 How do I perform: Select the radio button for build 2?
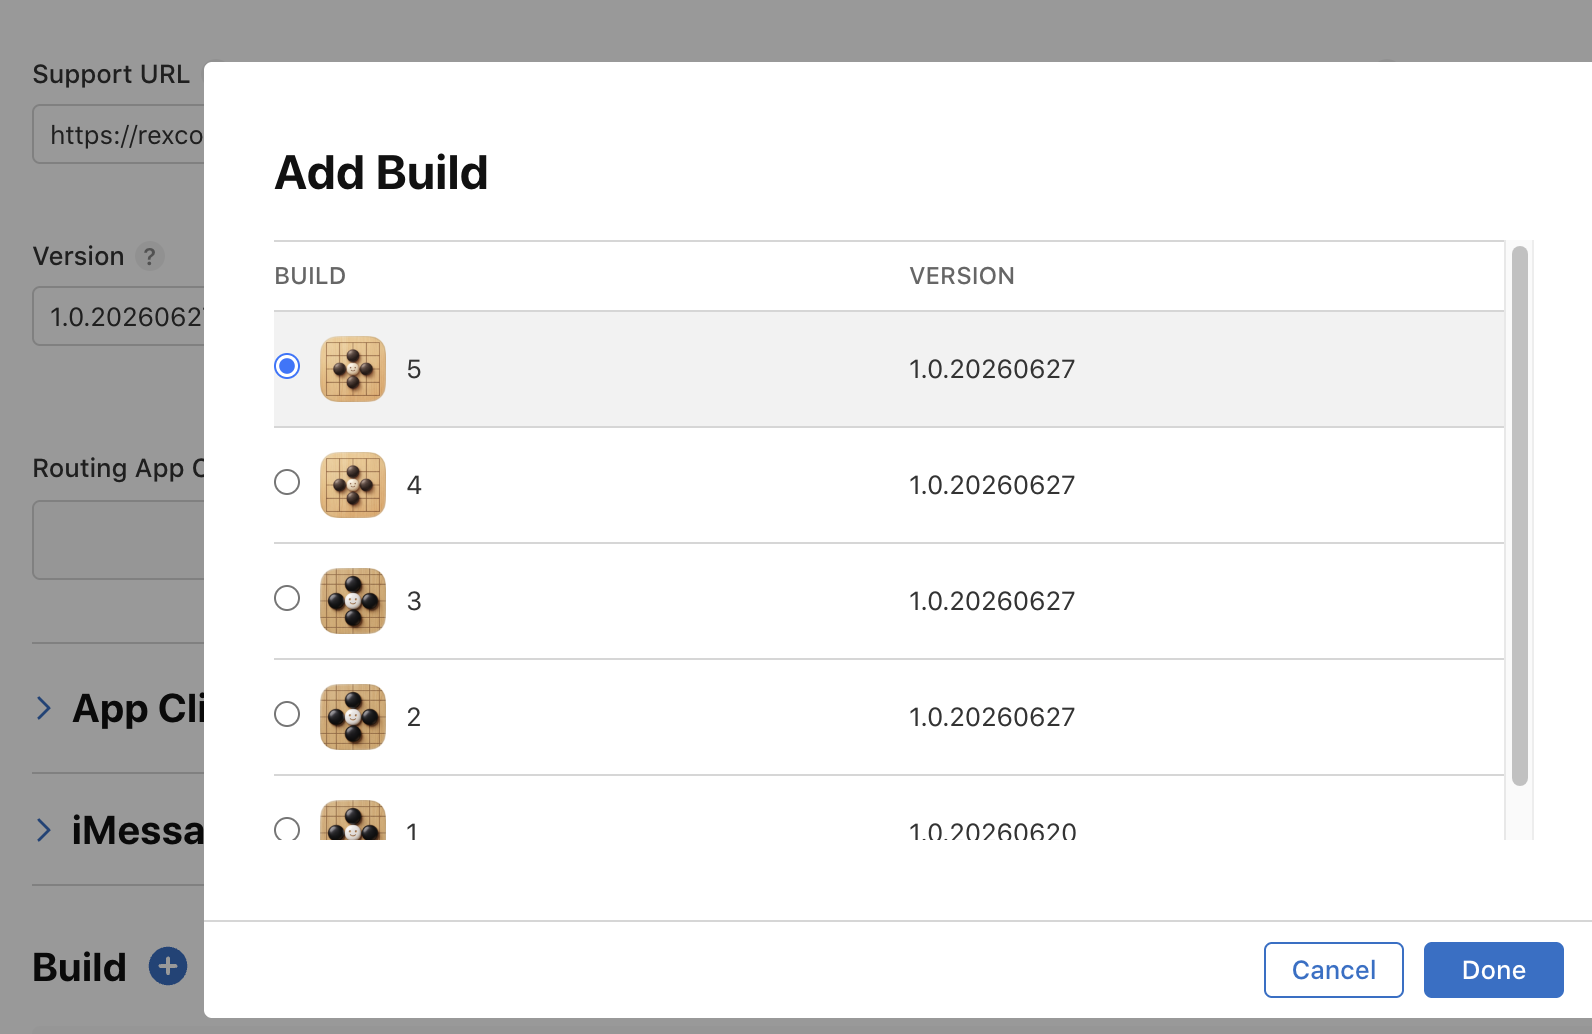[x=287, y=714]
